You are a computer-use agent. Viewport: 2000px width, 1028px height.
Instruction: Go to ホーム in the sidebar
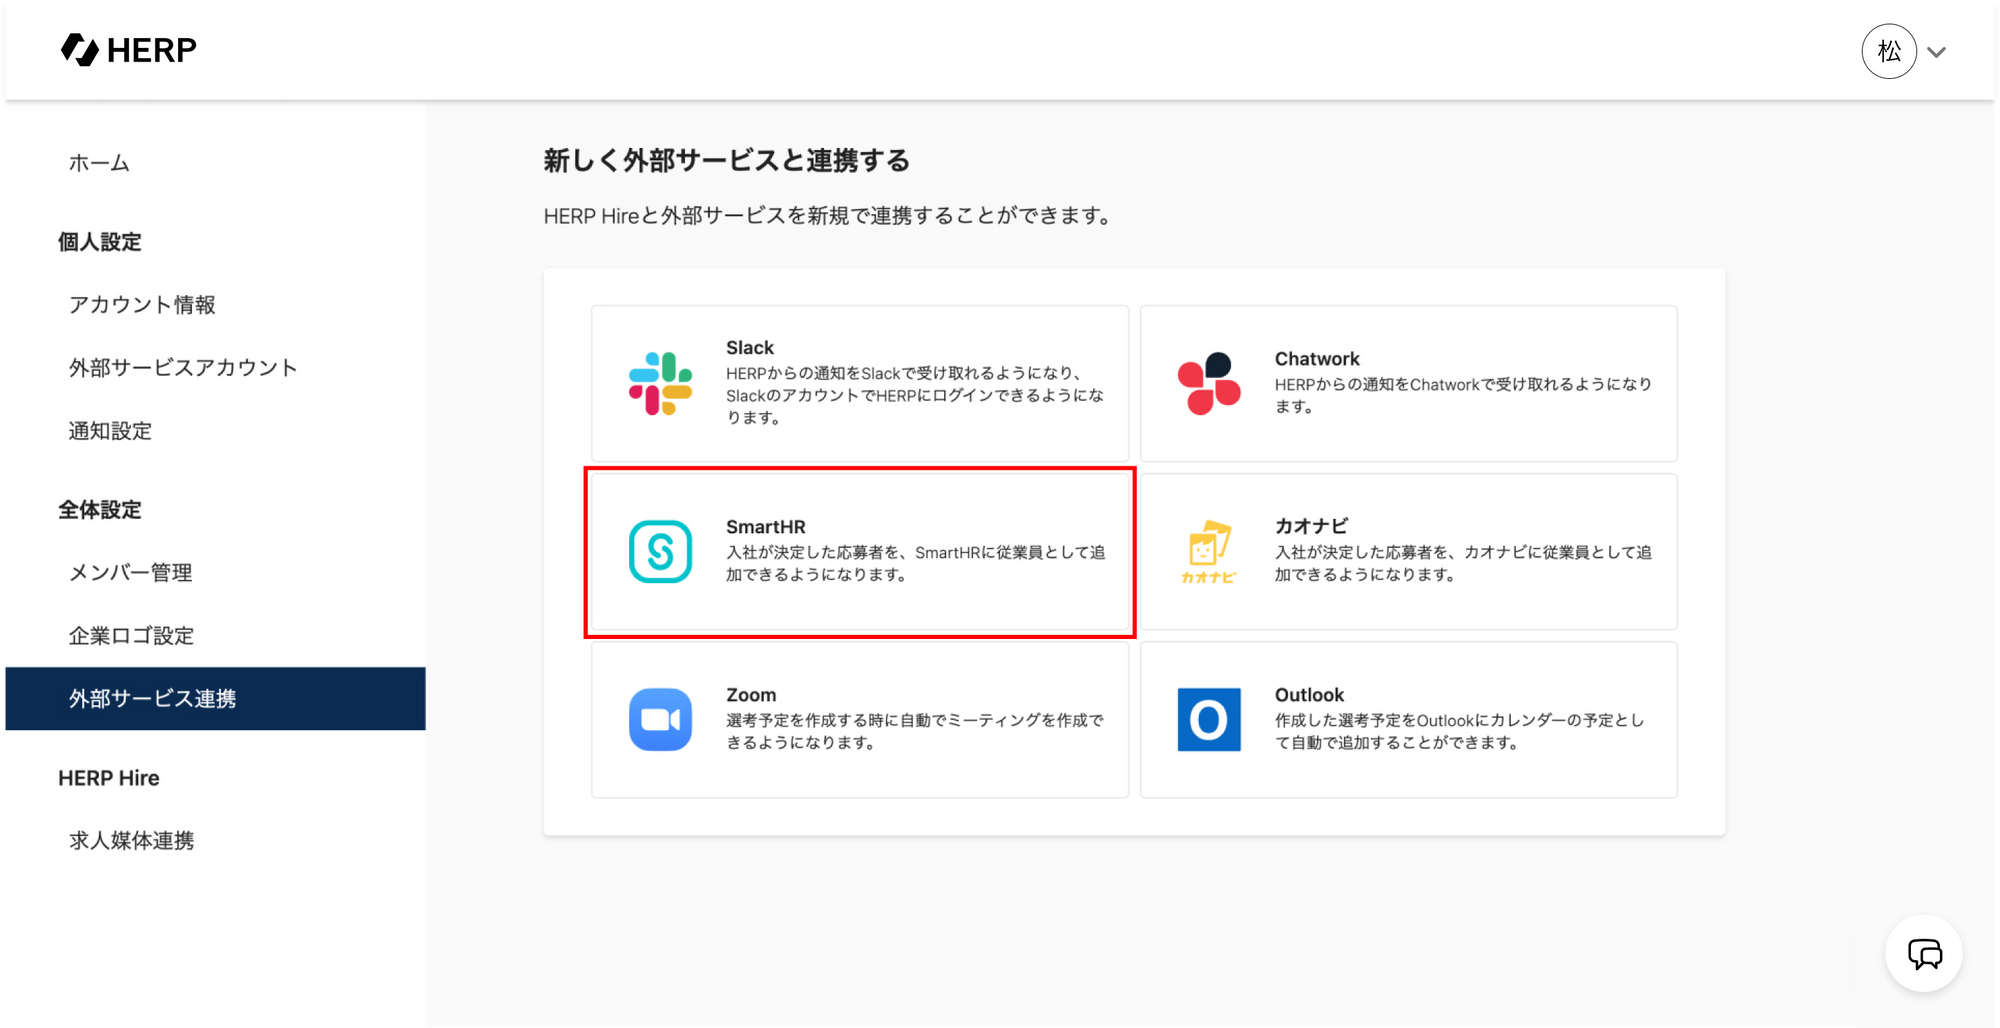(99, 163)
